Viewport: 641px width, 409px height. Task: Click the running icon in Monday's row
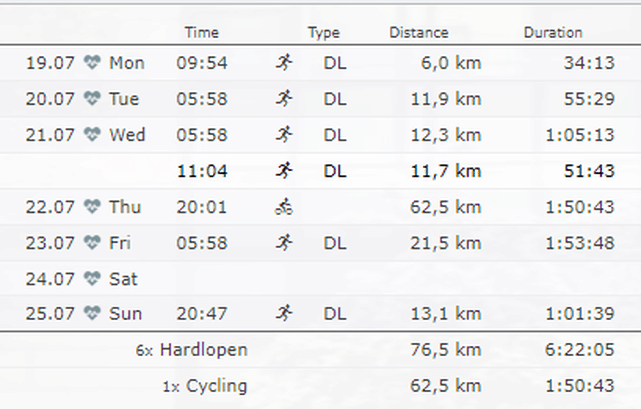point(284,63)
